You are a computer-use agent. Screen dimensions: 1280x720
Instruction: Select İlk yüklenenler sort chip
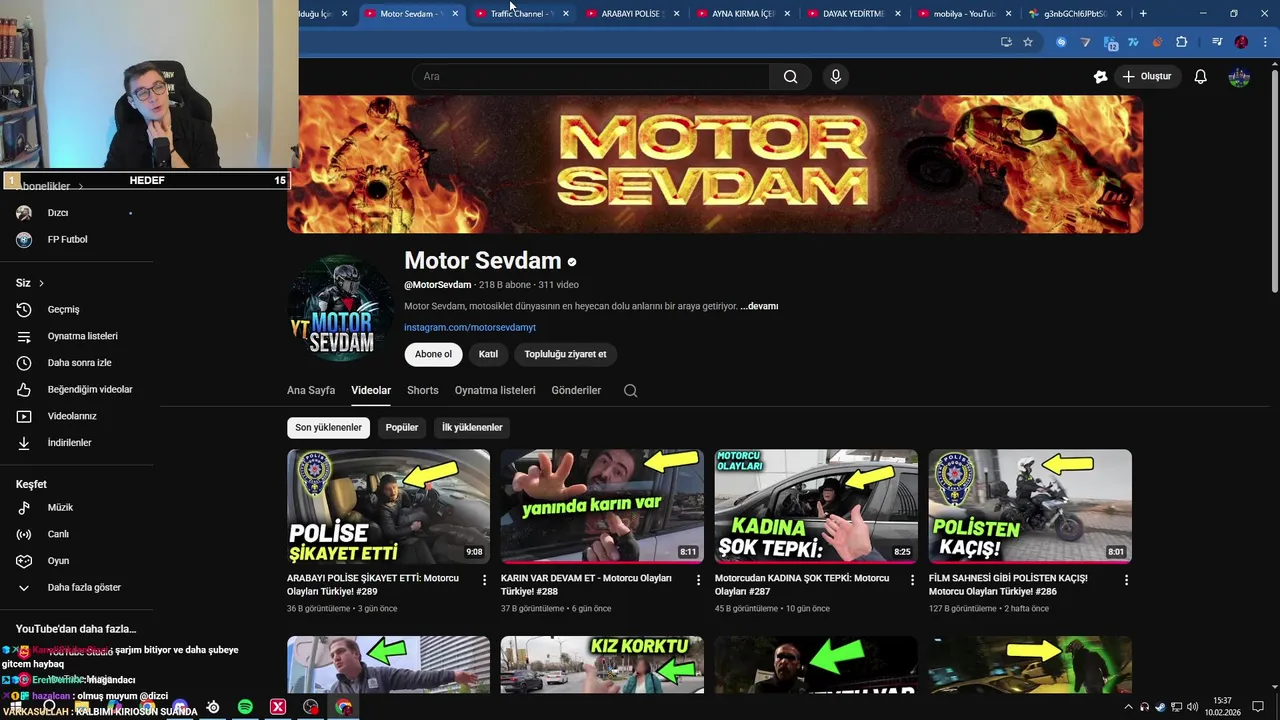472,427
